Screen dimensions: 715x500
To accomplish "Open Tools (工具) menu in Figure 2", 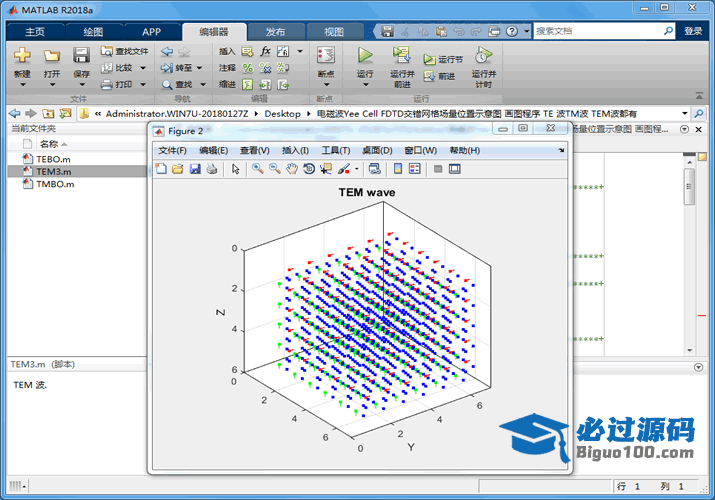I will 336,150.
